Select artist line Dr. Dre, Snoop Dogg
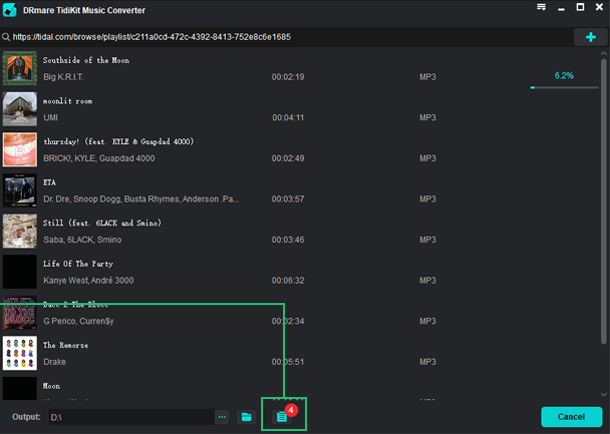The width and height of the screenshot is (610, 434). (141, 199)
